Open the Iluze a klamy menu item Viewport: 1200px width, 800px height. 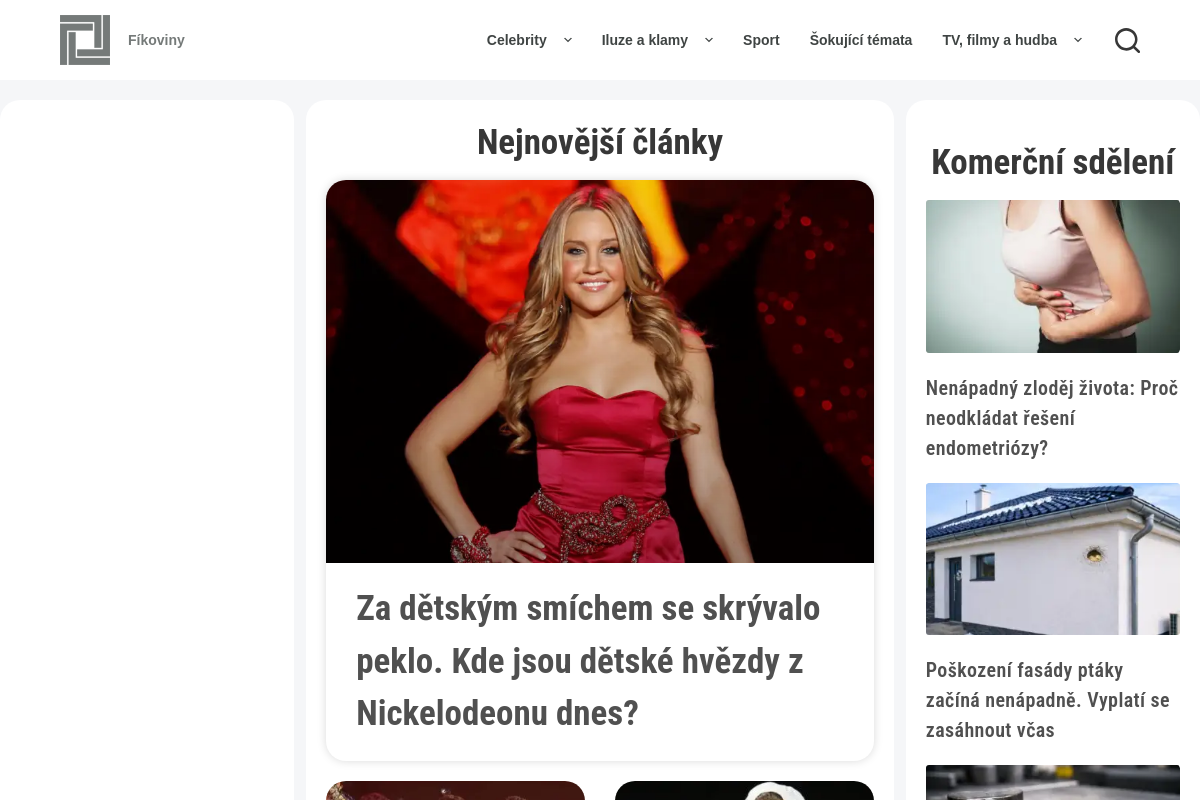(x=644, y=40)
